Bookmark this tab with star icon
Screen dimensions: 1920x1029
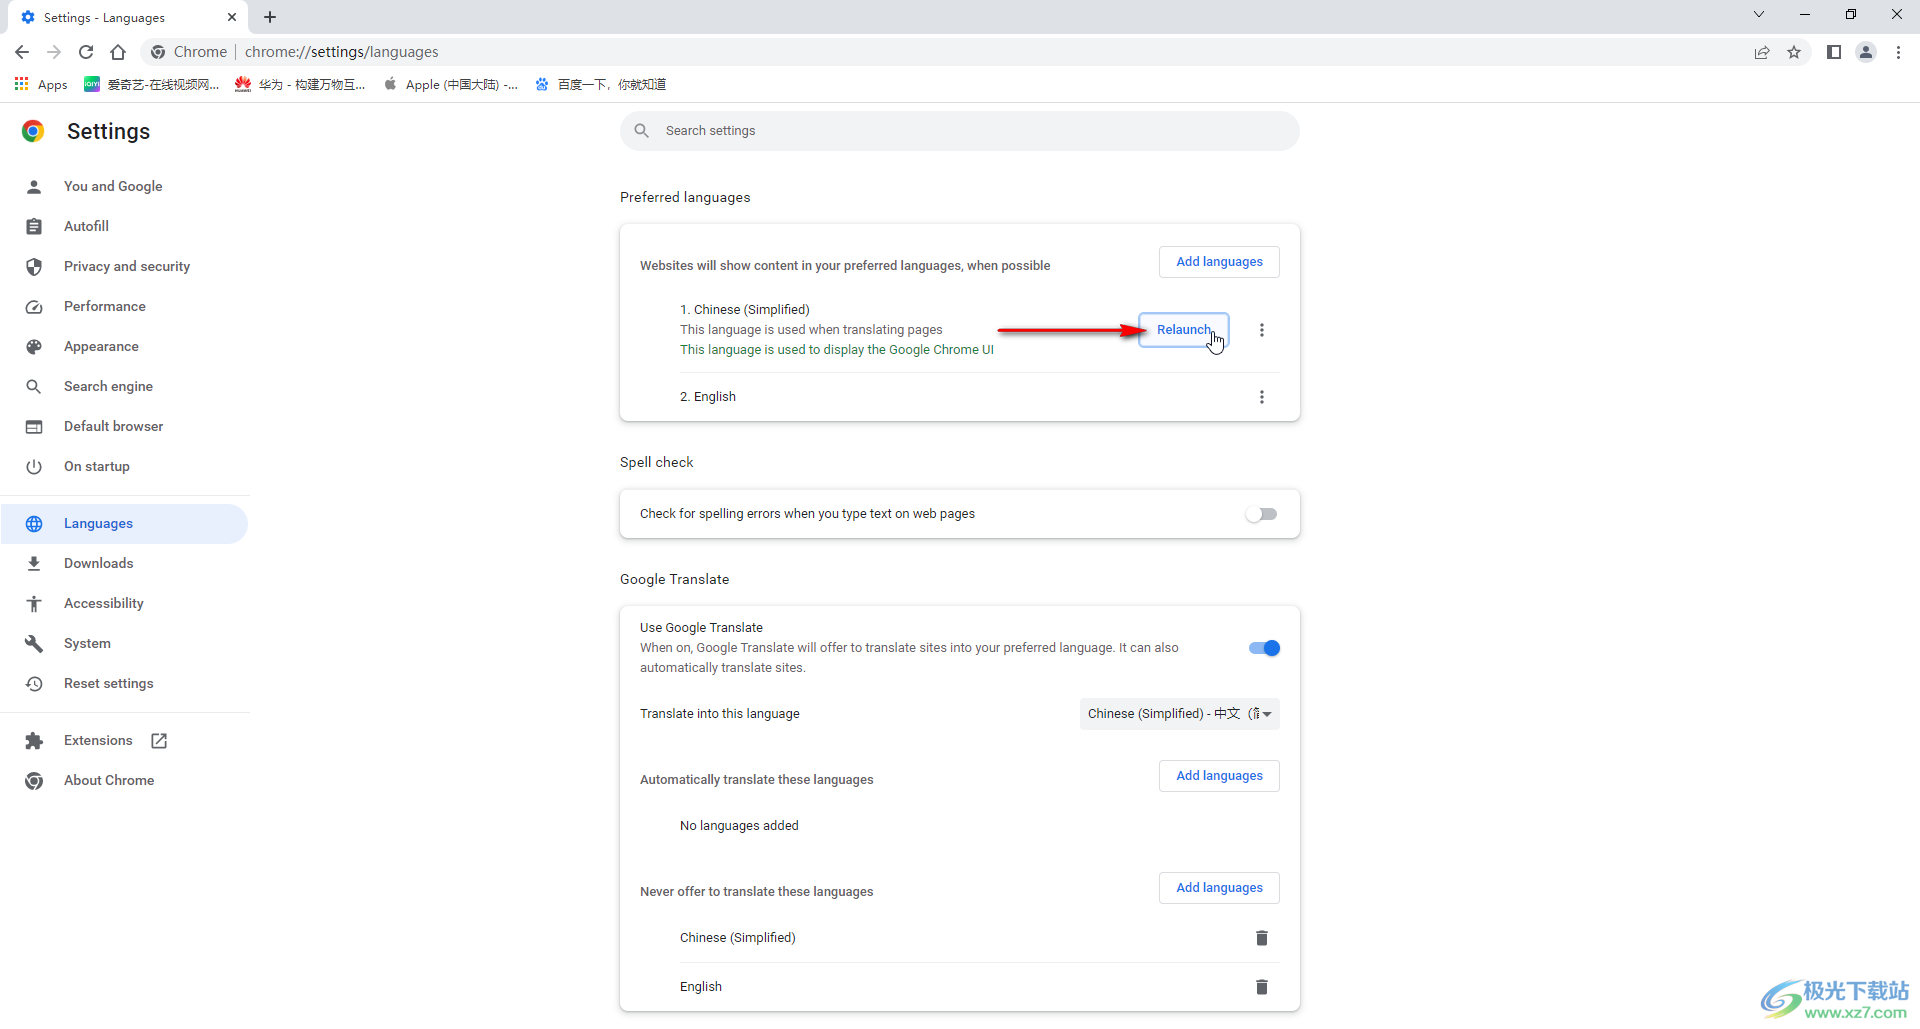click(x=1794, y=52)
